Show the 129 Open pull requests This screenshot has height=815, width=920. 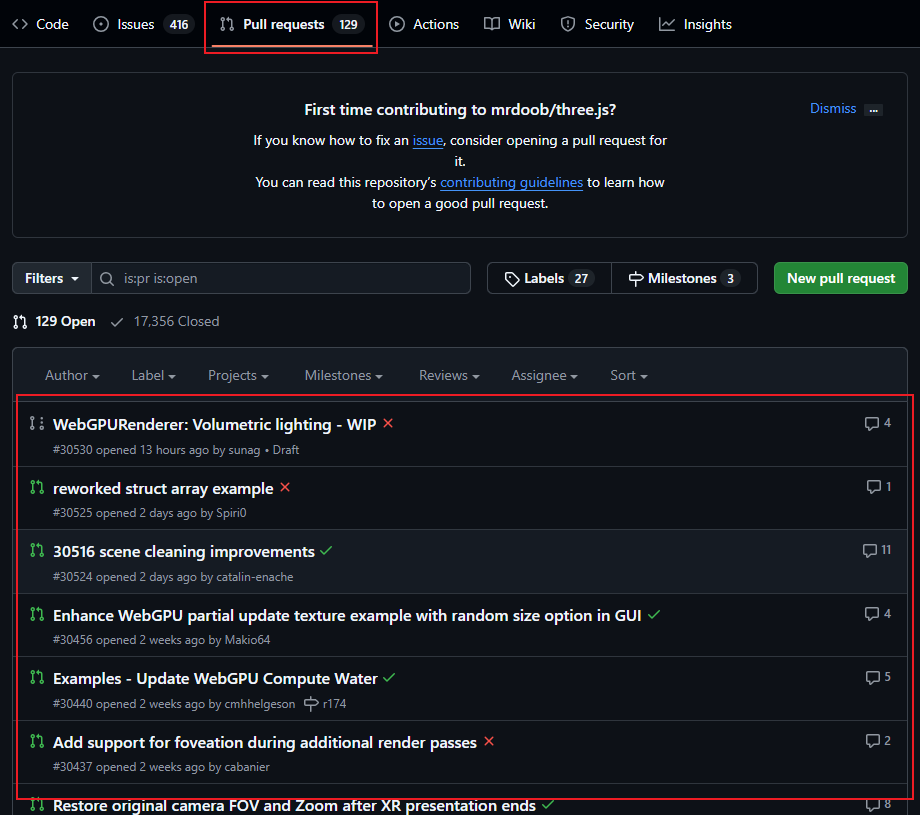54,322
